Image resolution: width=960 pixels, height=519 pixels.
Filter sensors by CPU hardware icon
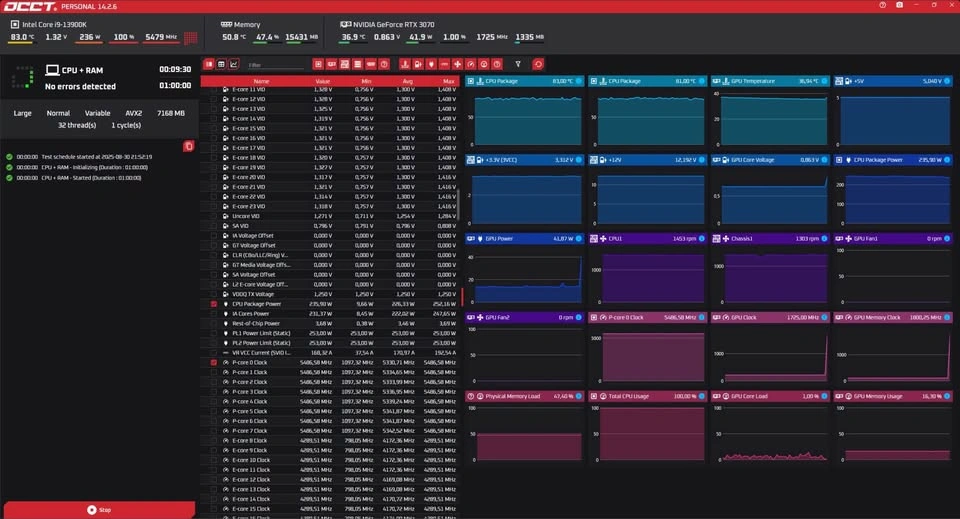click(x=318, y=64)
